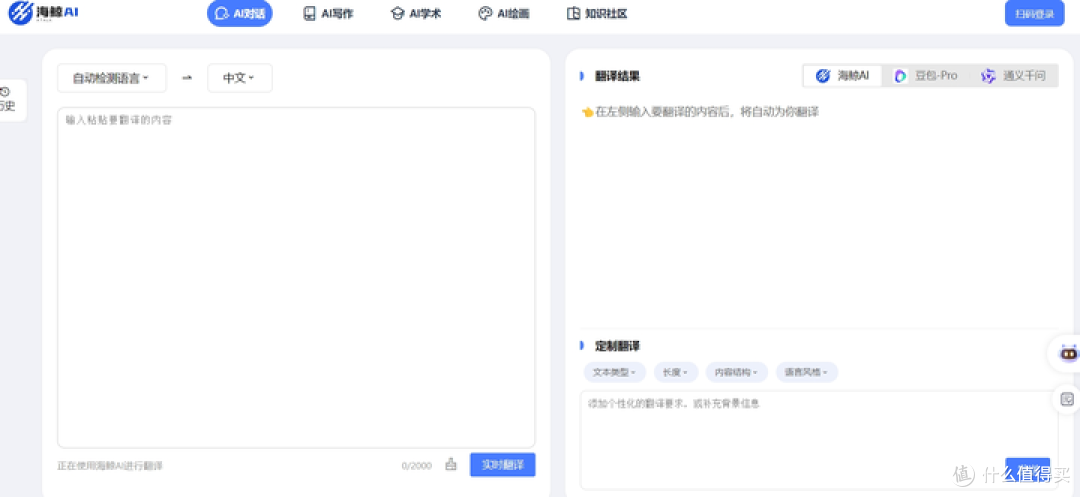The image size is (1080, 497).
Task: Switch to the AI写作 tab
Action: click(x=329, y=14)
